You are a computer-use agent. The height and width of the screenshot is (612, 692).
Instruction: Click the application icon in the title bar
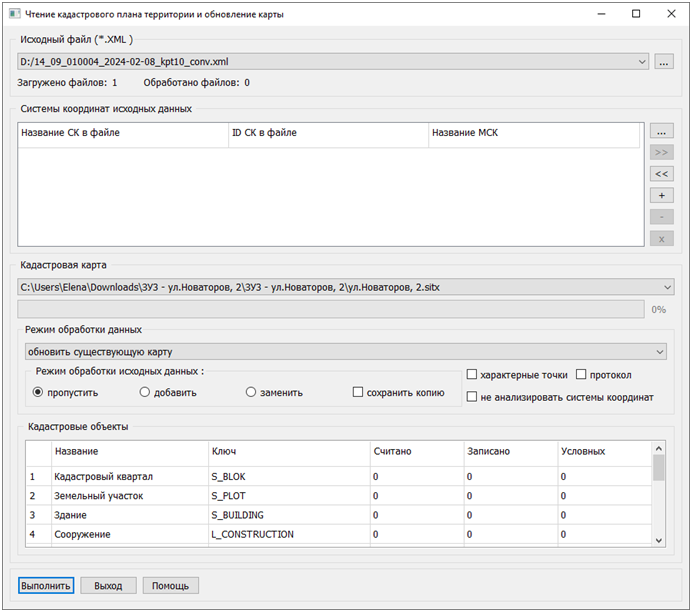pyautogui.click(x=14, y=15)
